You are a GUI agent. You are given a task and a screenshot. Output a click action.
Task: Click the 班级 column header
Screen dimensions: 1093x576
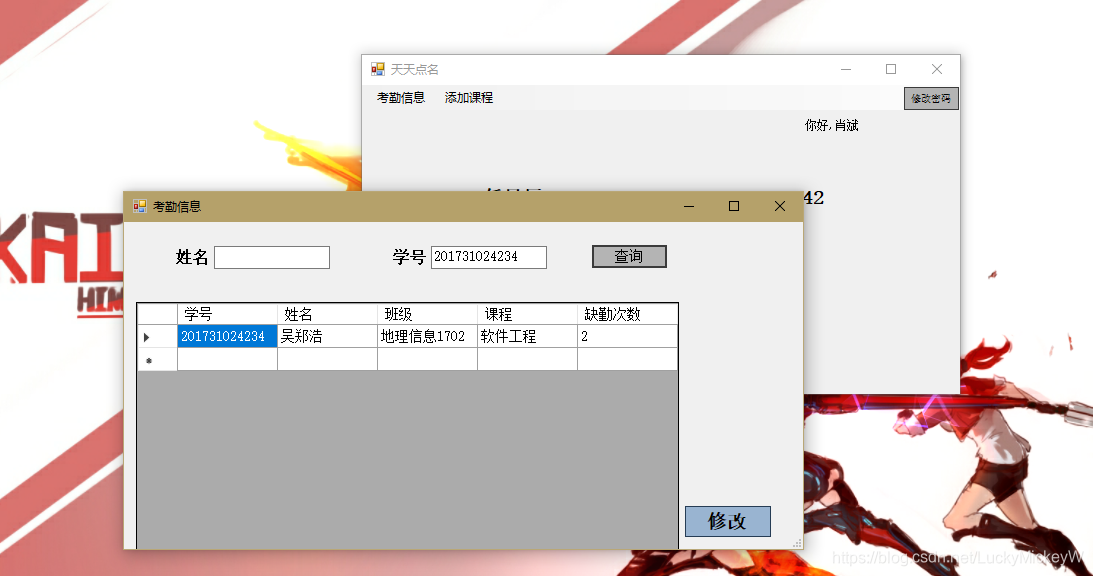pyautogui.click(x=427, y=314)
